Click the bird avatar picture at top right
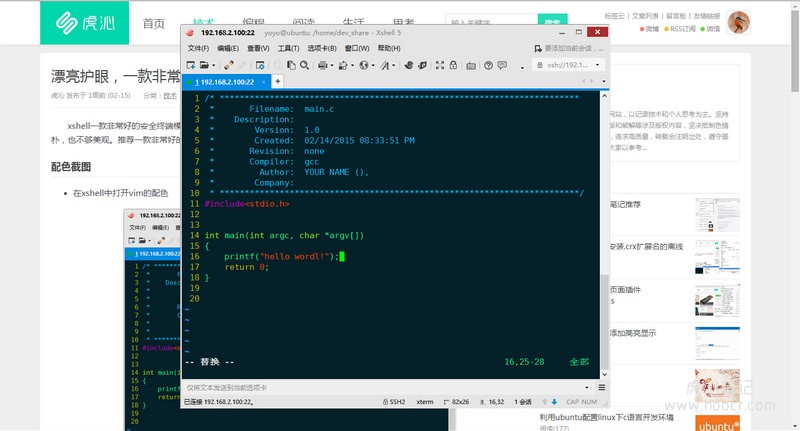The height and width of the screenshot is (431, 800). click(738, 22)
